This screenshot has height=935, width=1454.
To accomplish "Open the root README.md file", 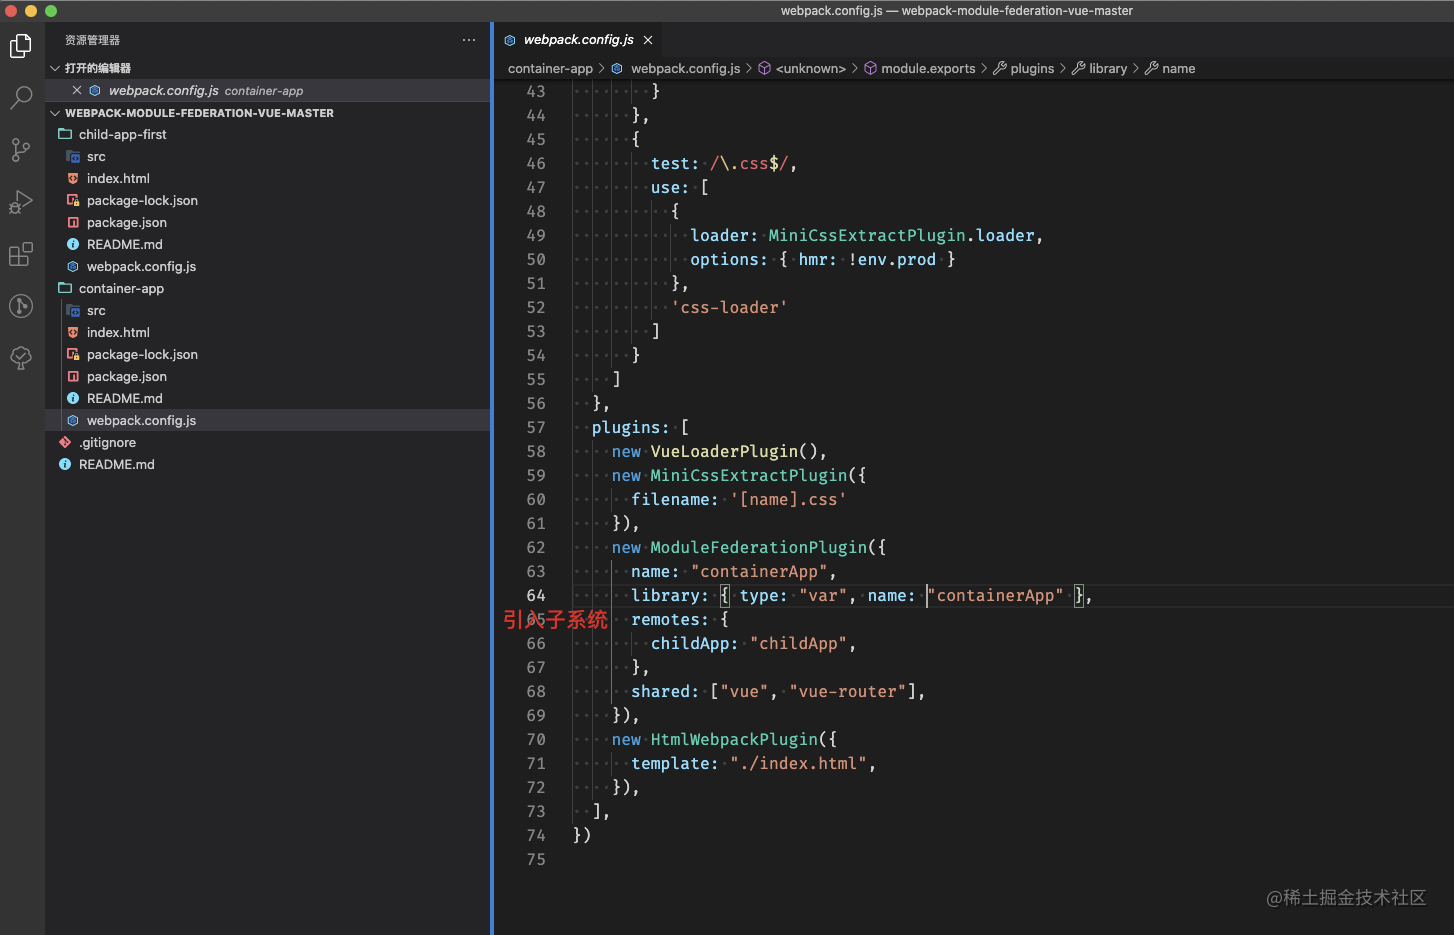I will [x=268, y=464].
